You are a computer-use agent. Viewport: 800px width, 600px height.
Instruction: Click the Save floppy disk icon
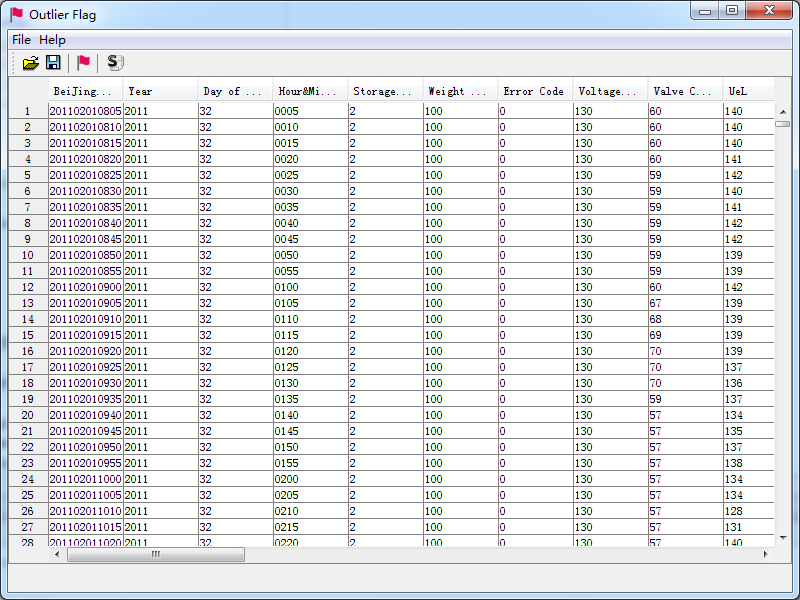[53, 62]
